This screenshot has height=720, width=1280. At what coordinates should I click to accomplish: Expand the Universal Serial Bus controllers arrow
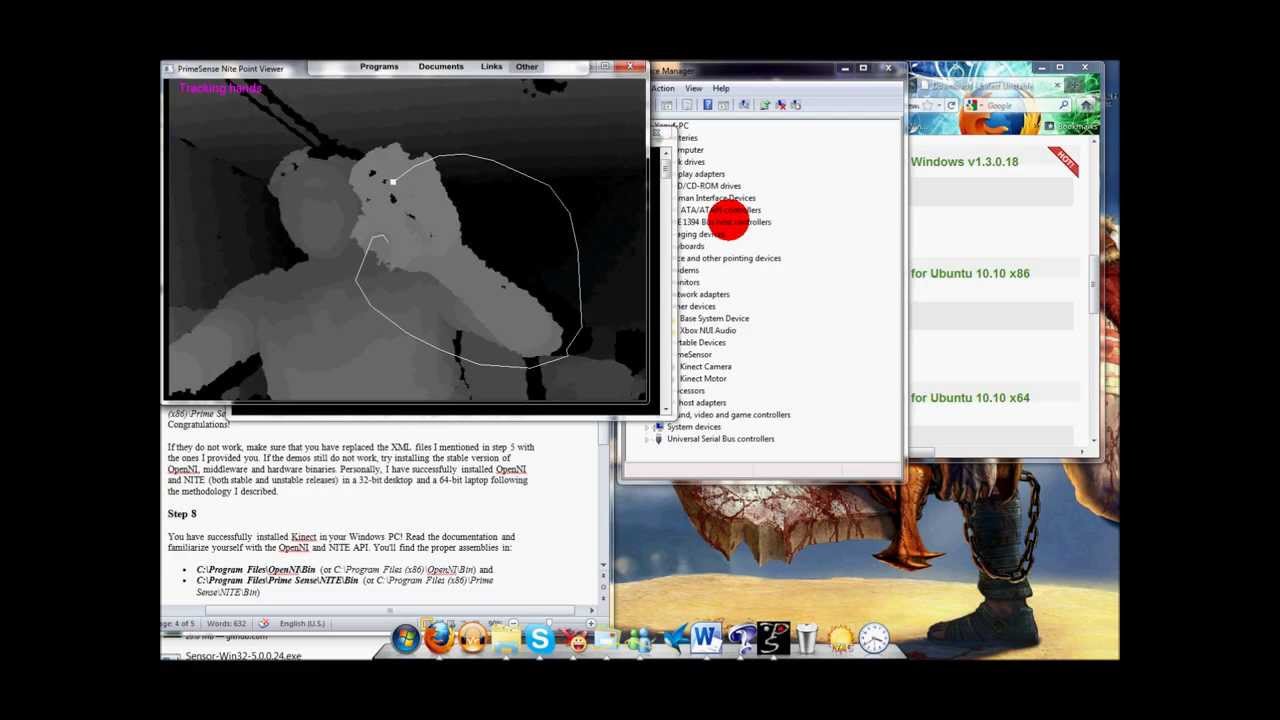point(649,439)
